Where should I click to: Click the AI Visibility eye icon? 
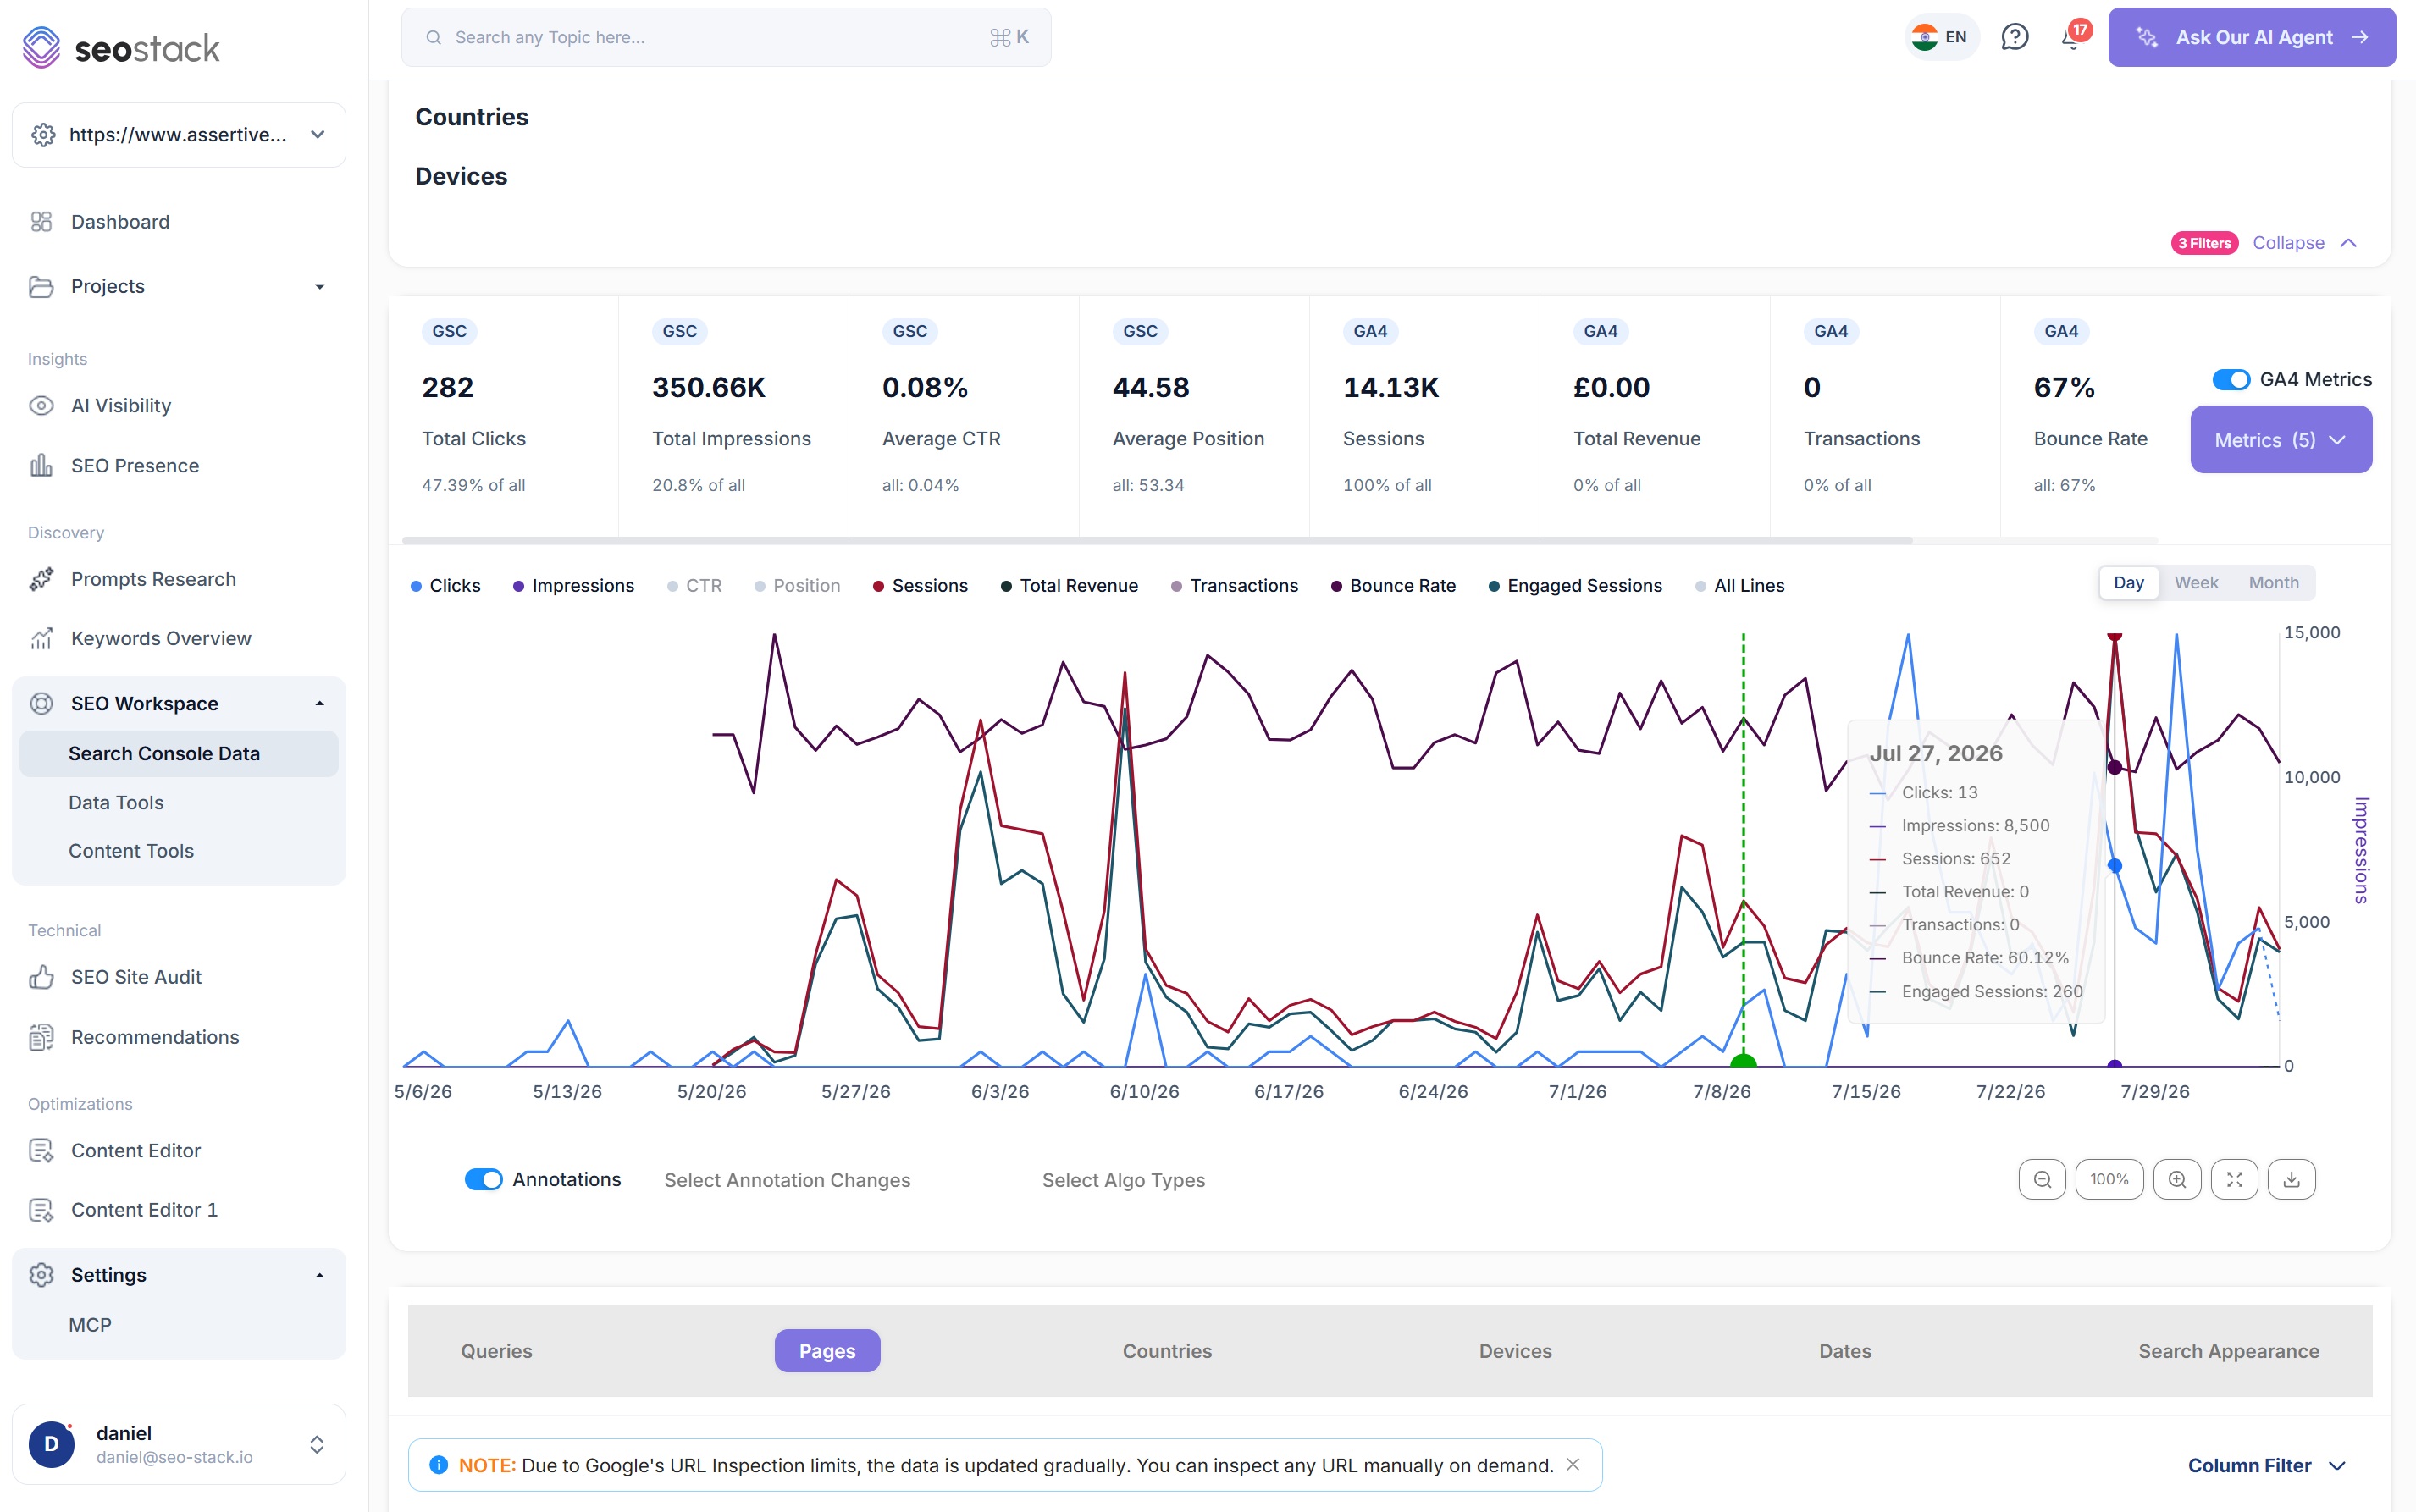coord(41,406)
